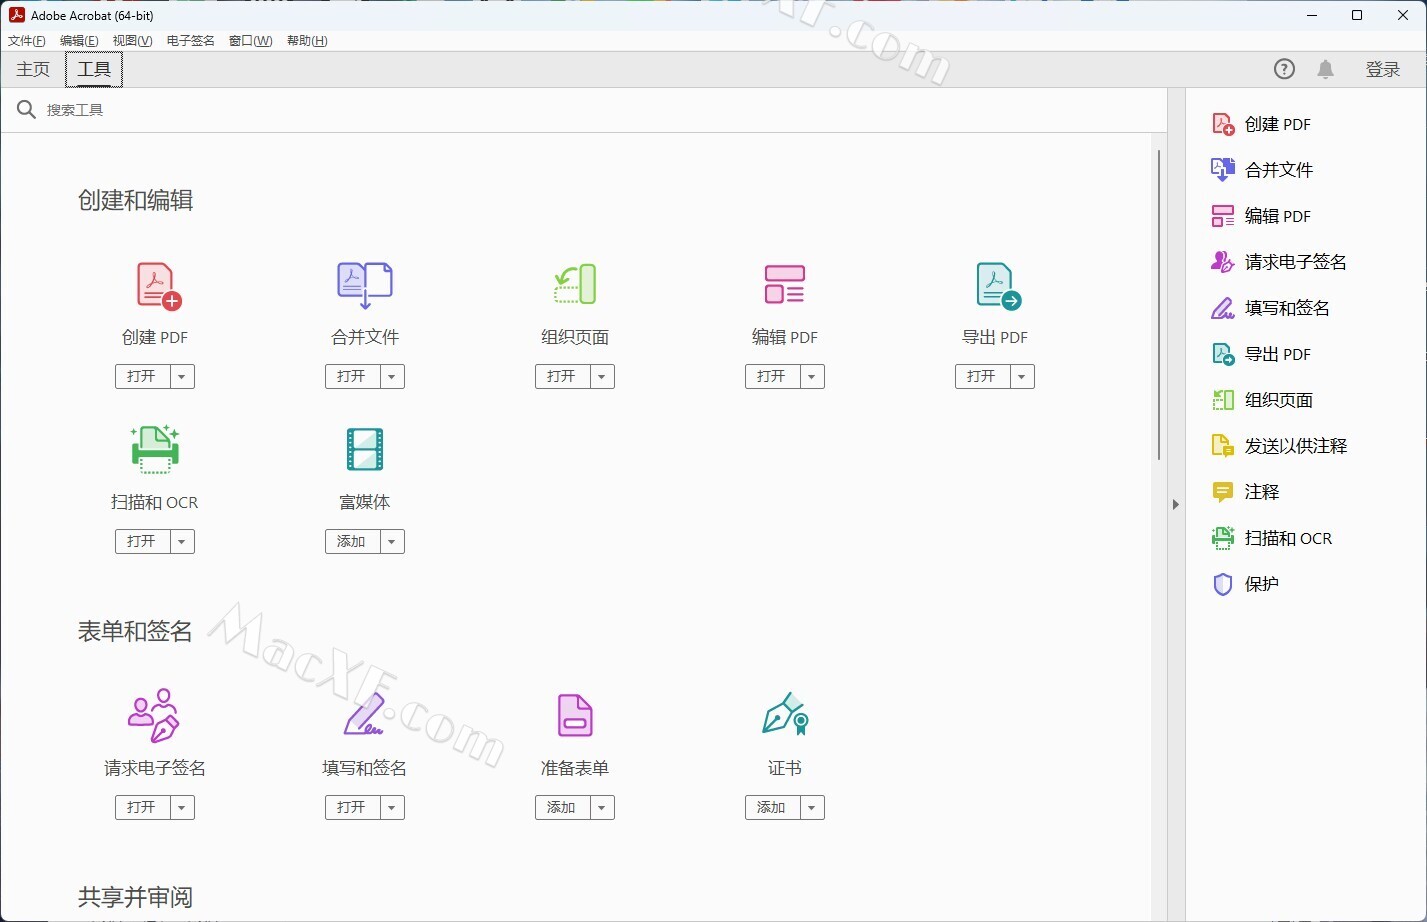Click the 富媒体 film strip icon
The width and height of the screenshot is (1427, 922).
tap(365, 449)
